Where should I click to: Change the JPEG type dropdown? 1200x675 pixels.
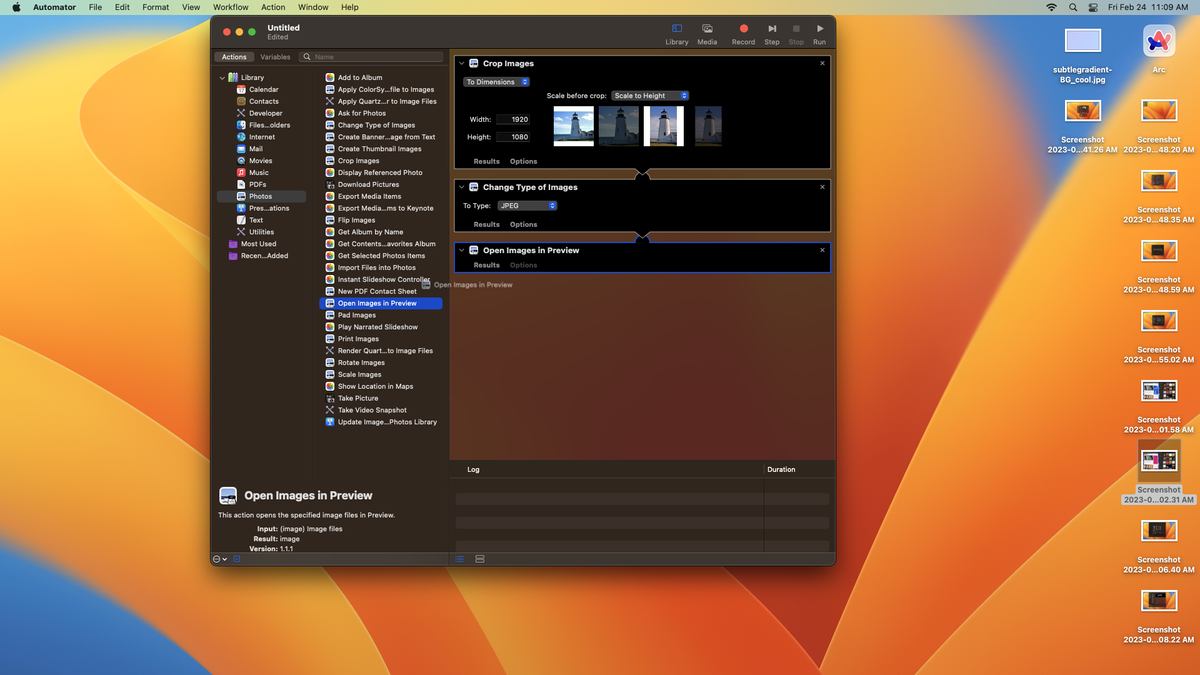click(527, 205)
